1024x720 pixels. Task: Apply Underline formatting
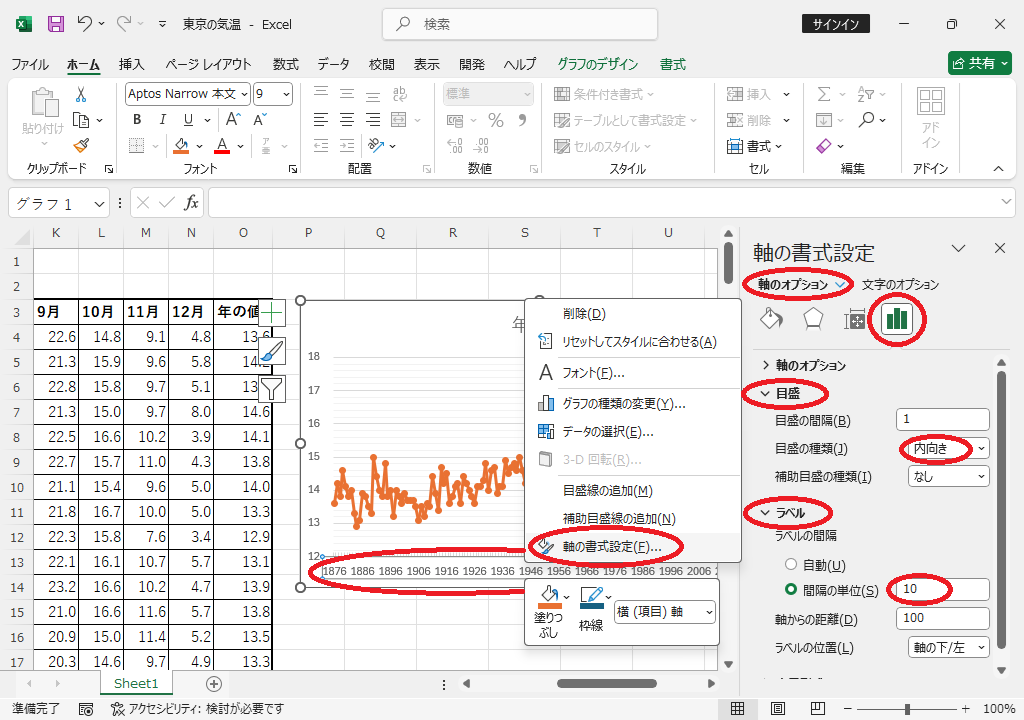(x=188, y=120)
